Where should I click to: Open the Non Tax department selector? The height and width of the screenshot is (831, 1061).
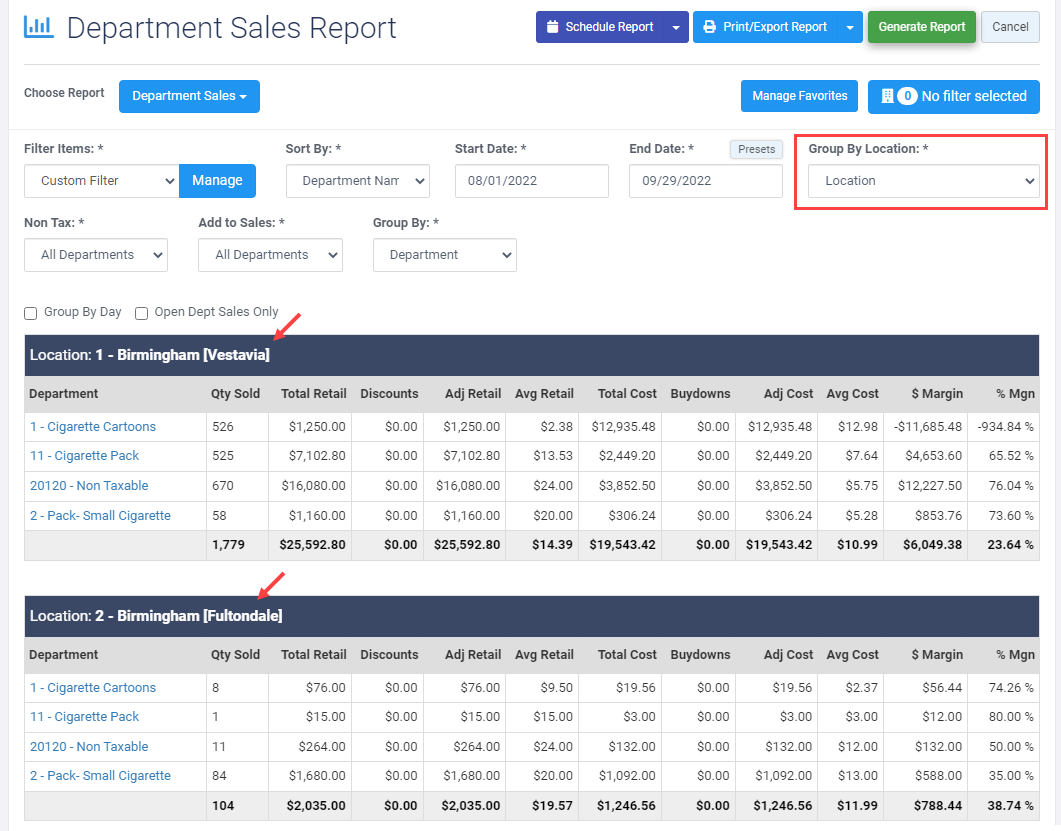(95, 254)
